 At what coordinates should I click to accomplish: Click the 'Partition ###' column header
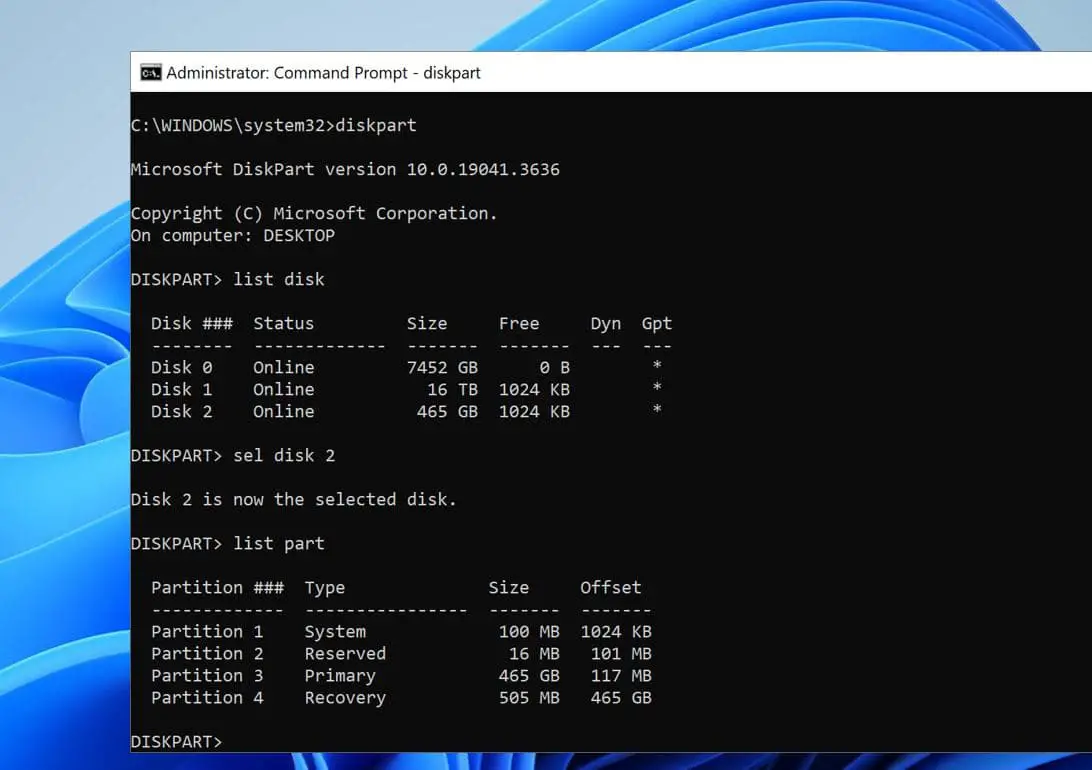217,587
